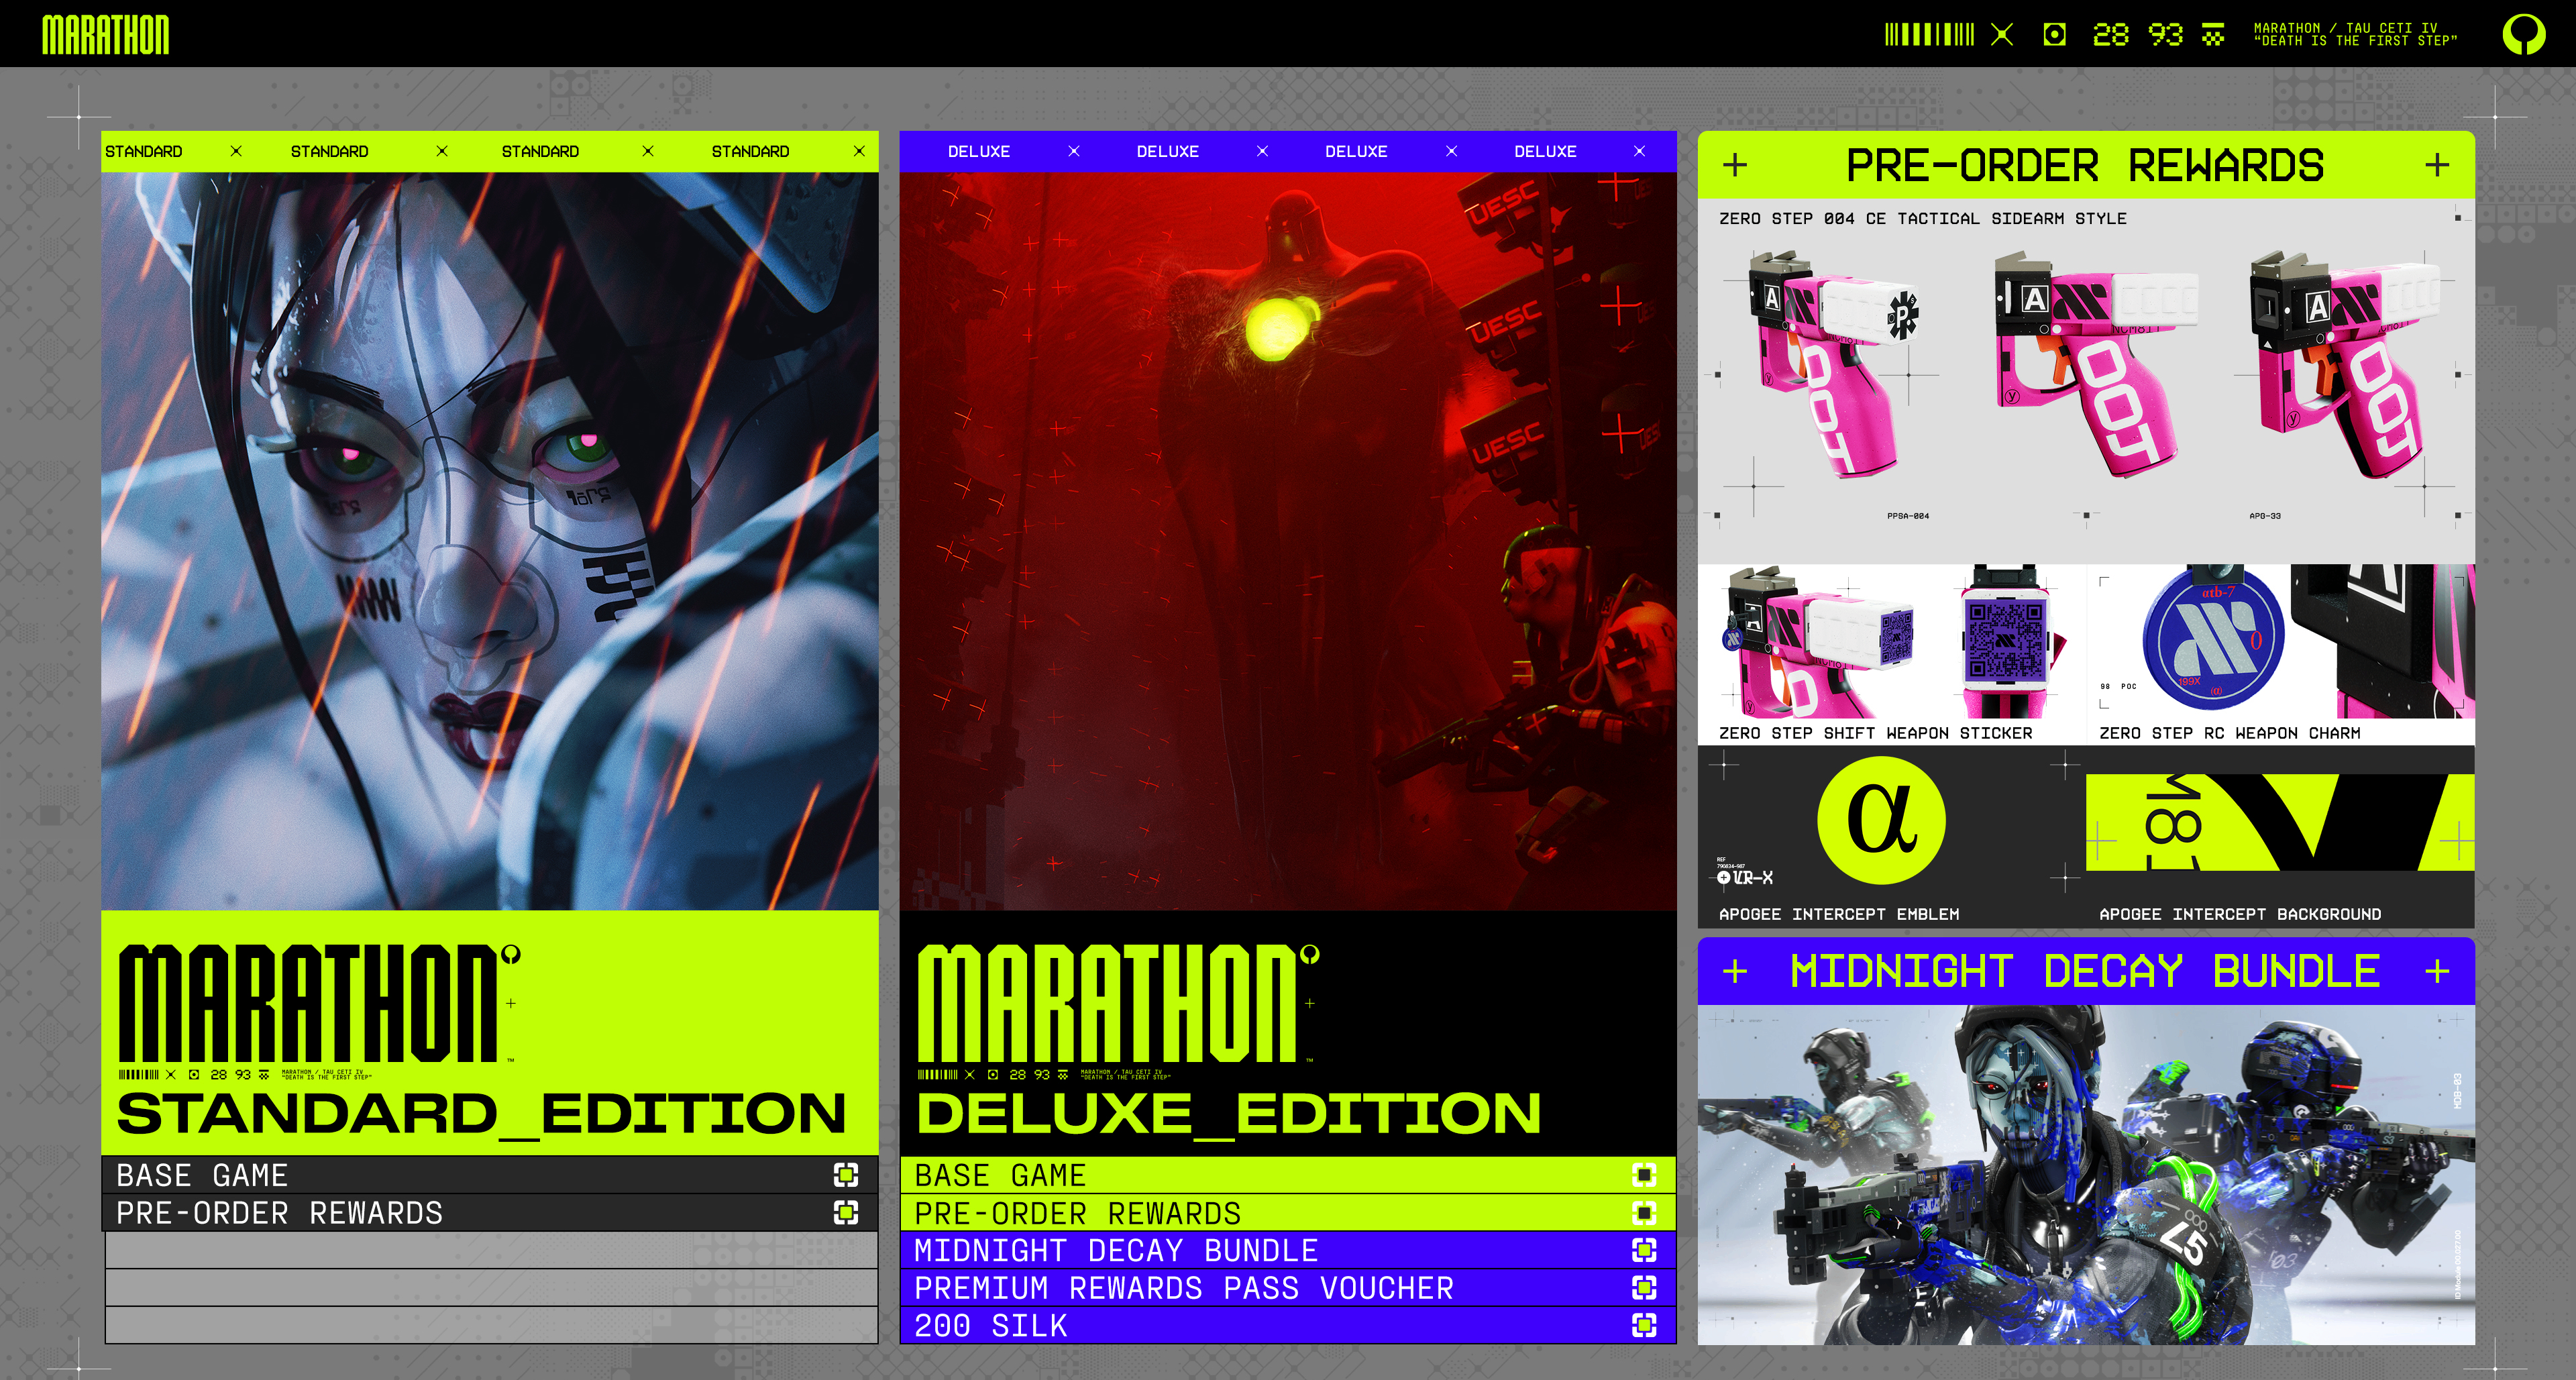The width and height of the screenshot is (2576, 1380).
Task: Toggle 200 Silk checkbox in Deluxe Edition
Action: click(1643, 1325)
